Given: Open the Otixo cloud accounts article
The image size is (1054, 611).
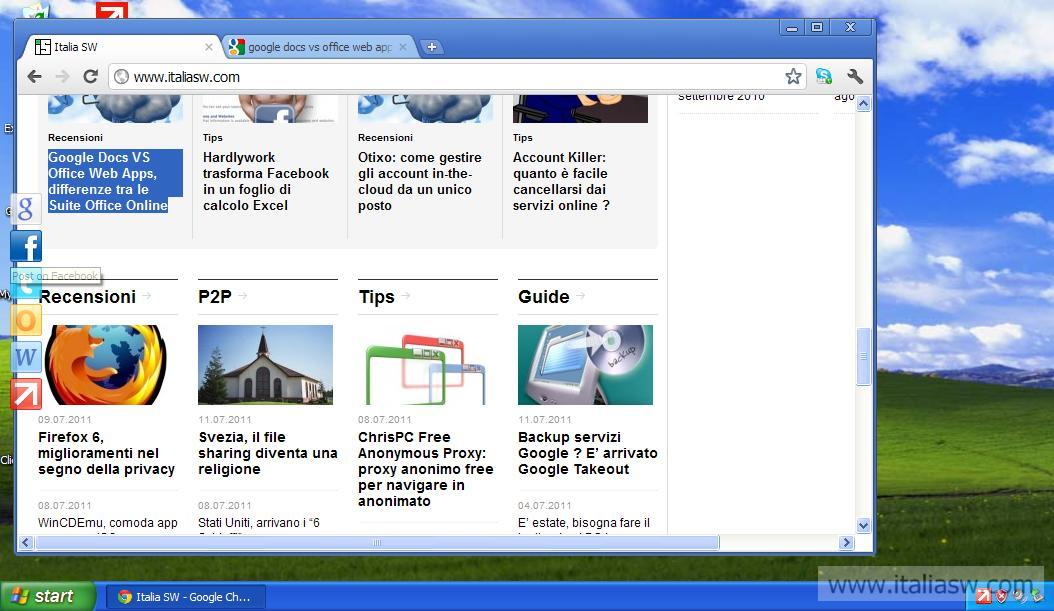Looking at the screenshot, I should (x=419, y=181).
